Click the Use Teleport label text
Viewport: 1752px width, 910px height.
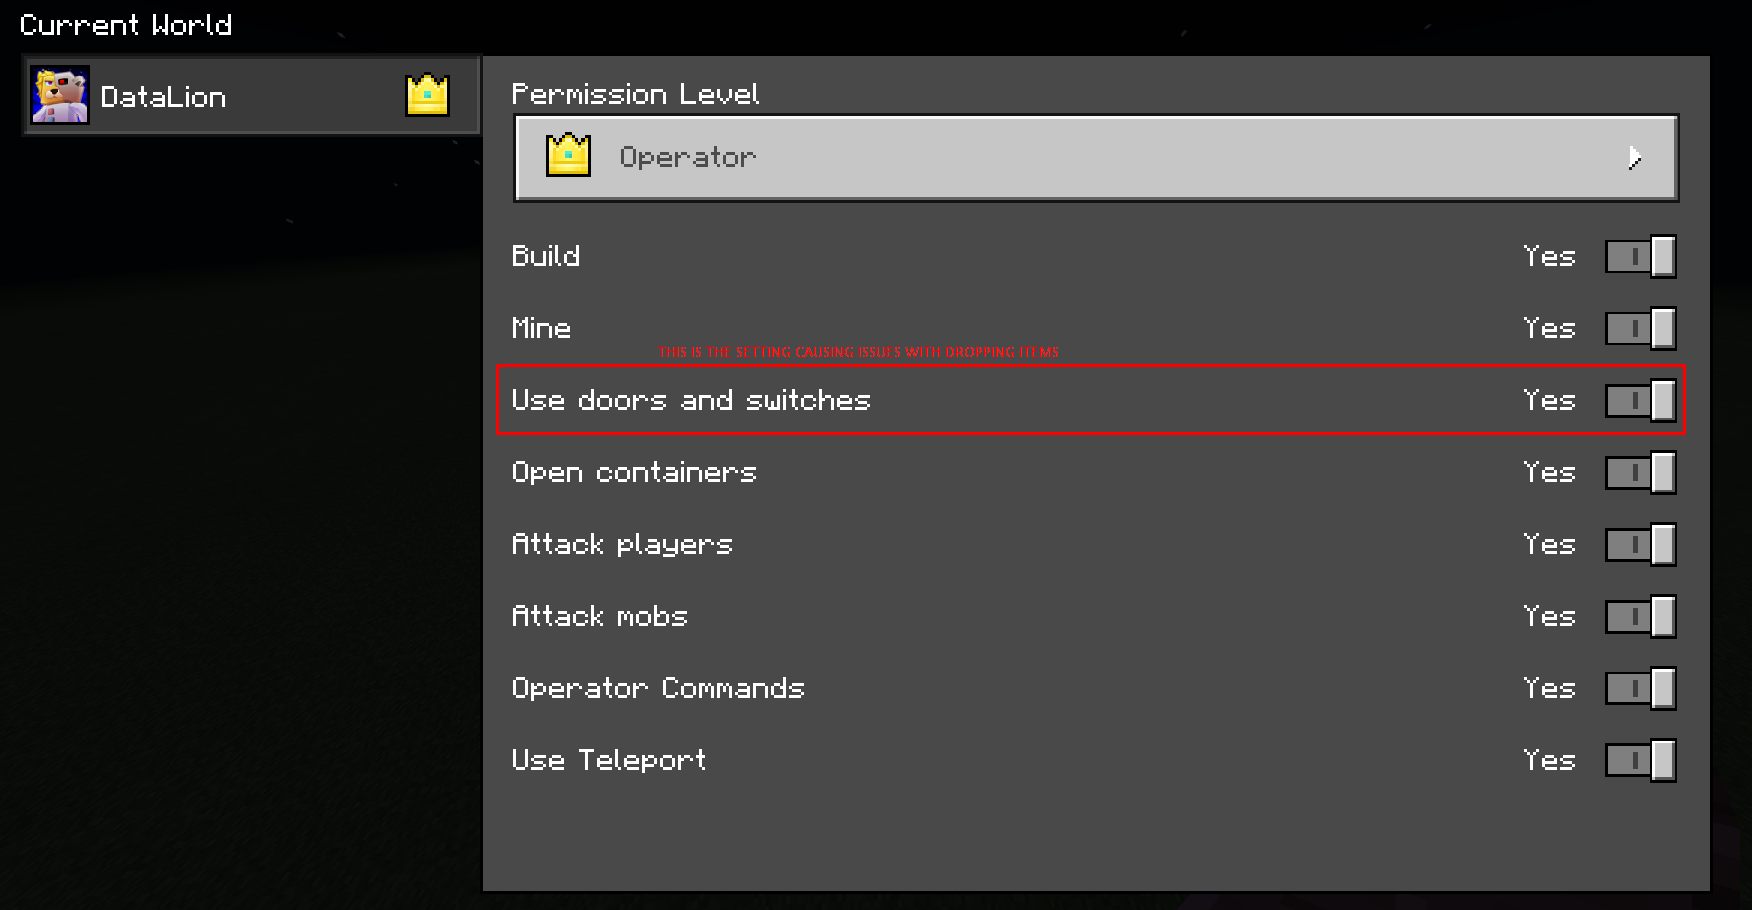[x=608, y=761]
